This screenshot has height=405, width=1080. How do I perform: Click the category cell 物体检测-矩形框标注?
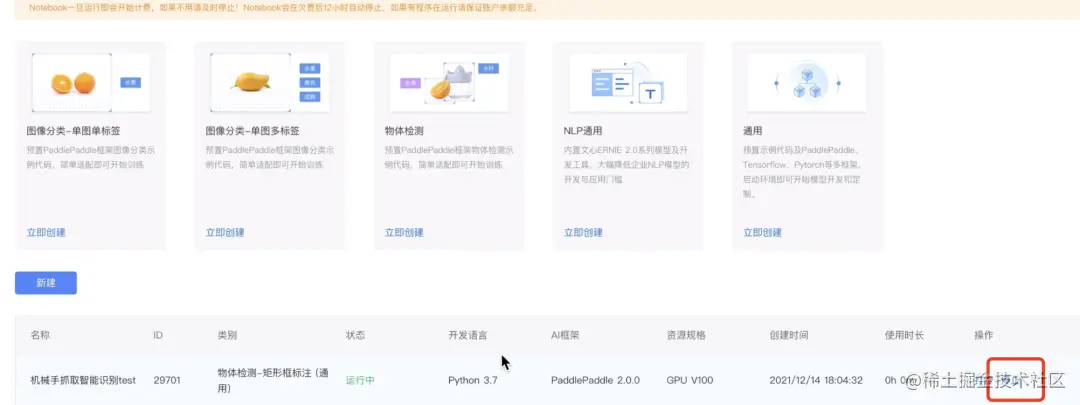273,380
